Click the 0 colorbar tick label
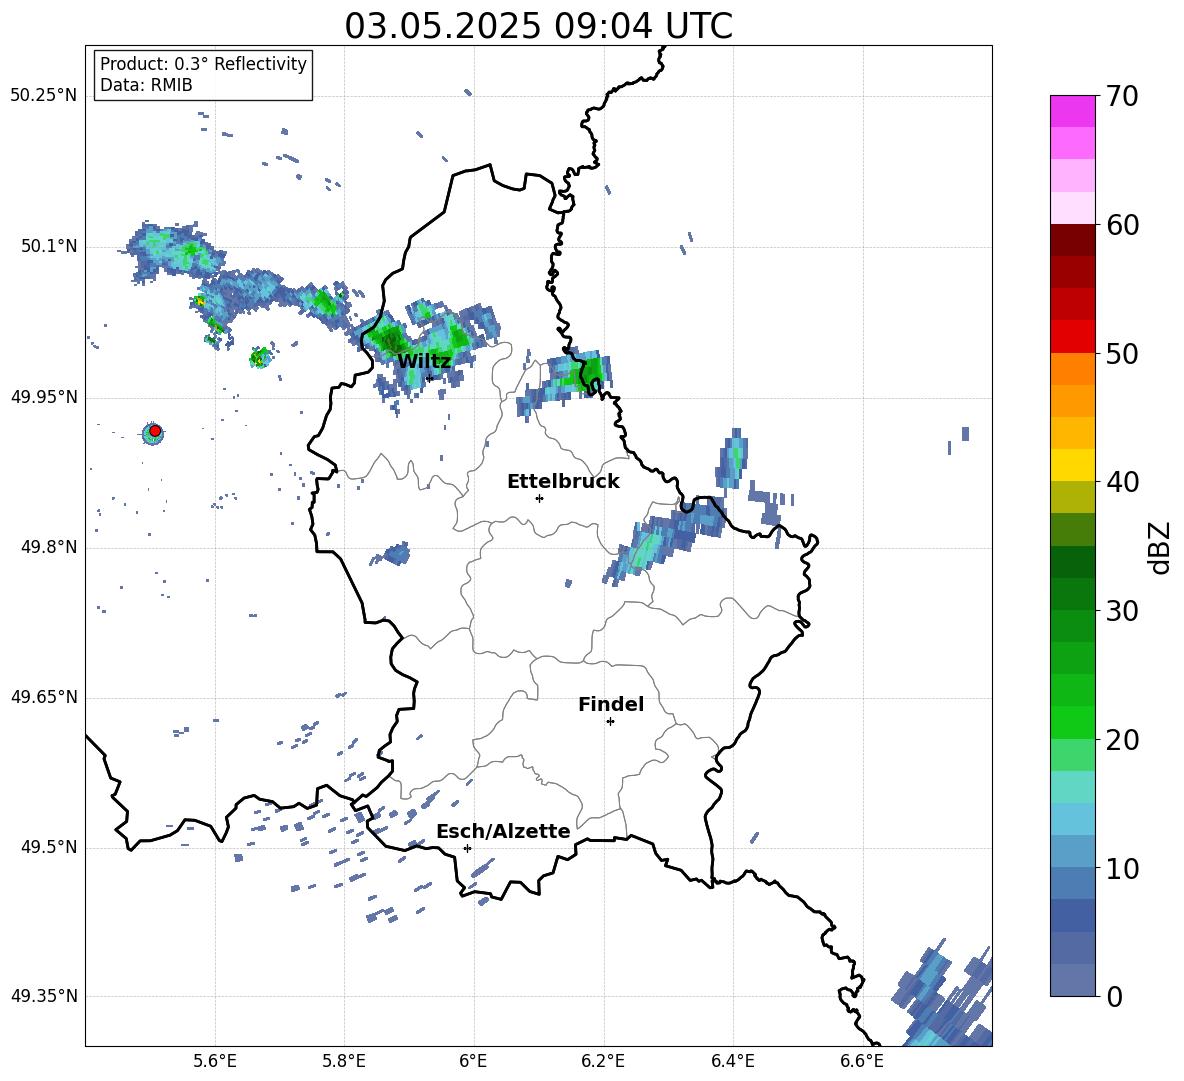Viewport: 1184px width, 1081px height. 1115,997
